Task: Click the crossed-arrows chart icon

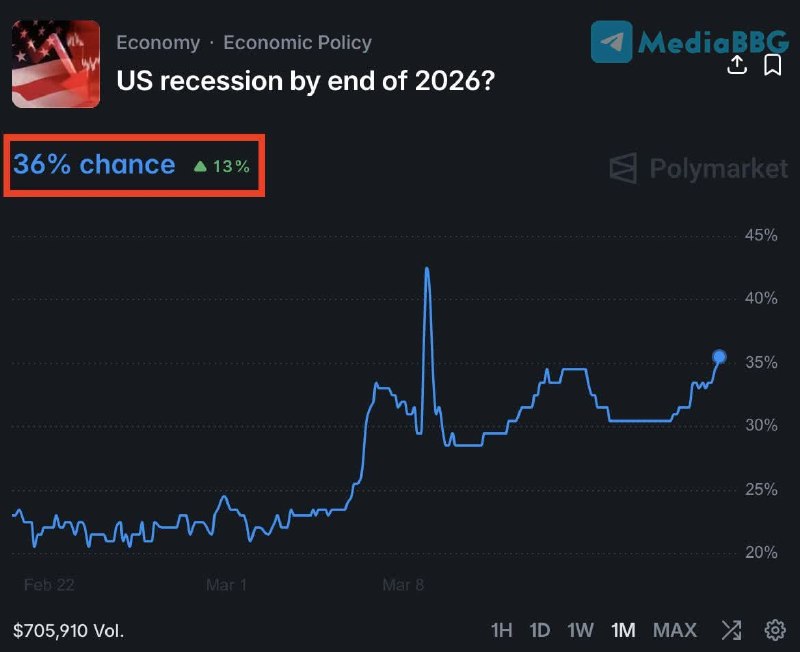Action: pyautogui.click(x=731, y=630)
